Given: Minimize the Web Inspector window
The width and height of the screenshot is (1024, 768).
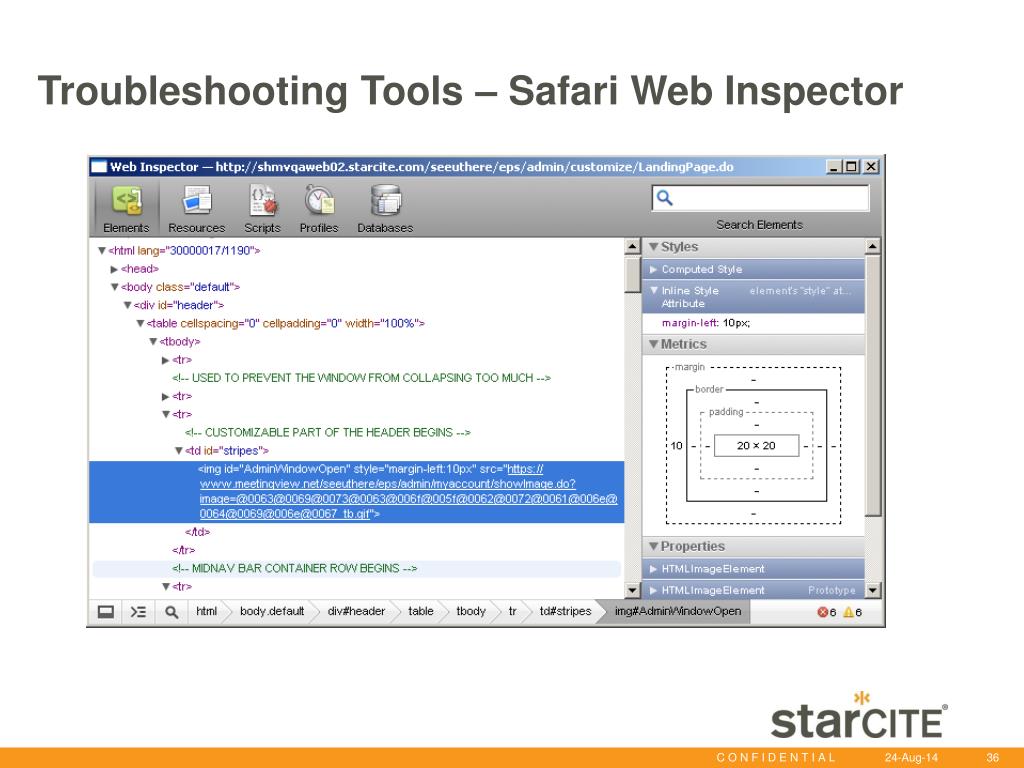Looking at the screenshot, I should click(833, 167).
